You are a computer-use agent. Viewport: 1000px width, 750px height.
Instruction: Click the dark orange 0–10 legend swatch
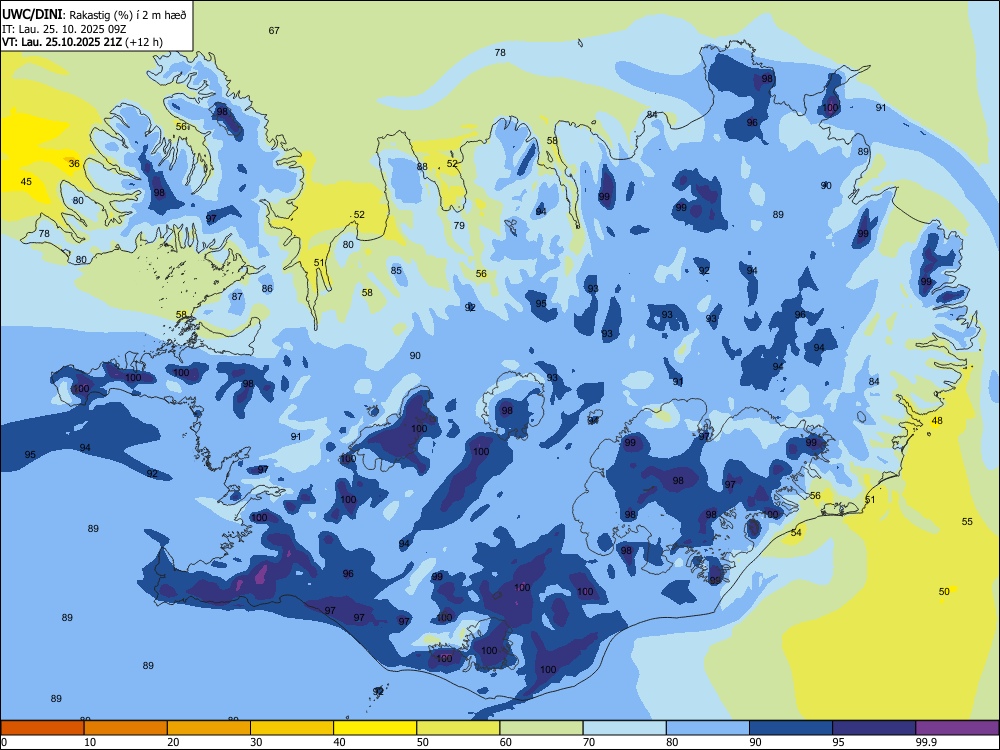(x=42, y=728)
